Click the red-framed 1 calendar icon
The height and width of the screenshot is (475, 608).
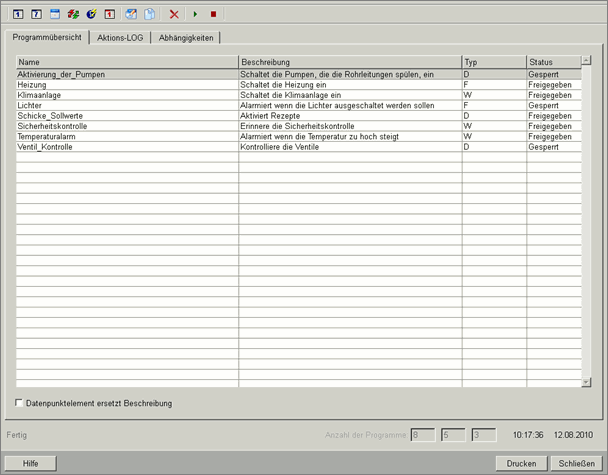[x=110, y=15]
